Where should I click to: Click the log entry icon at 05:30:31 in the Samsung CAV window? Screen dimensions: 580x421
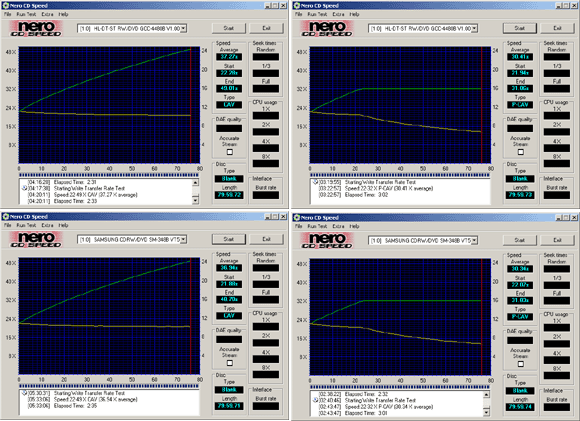pyautogui.click(x=24, y=393)
